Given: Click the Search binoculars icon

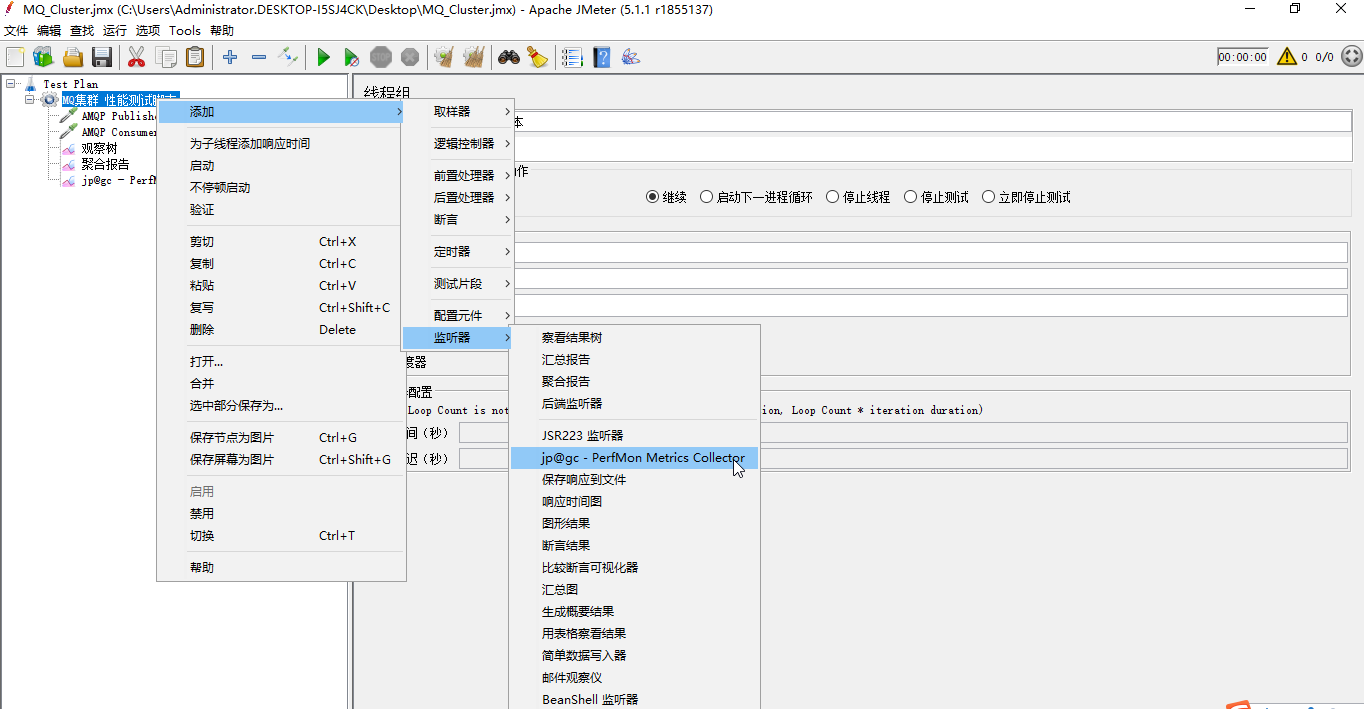Looking at the screenshot, I should (509, 57).
